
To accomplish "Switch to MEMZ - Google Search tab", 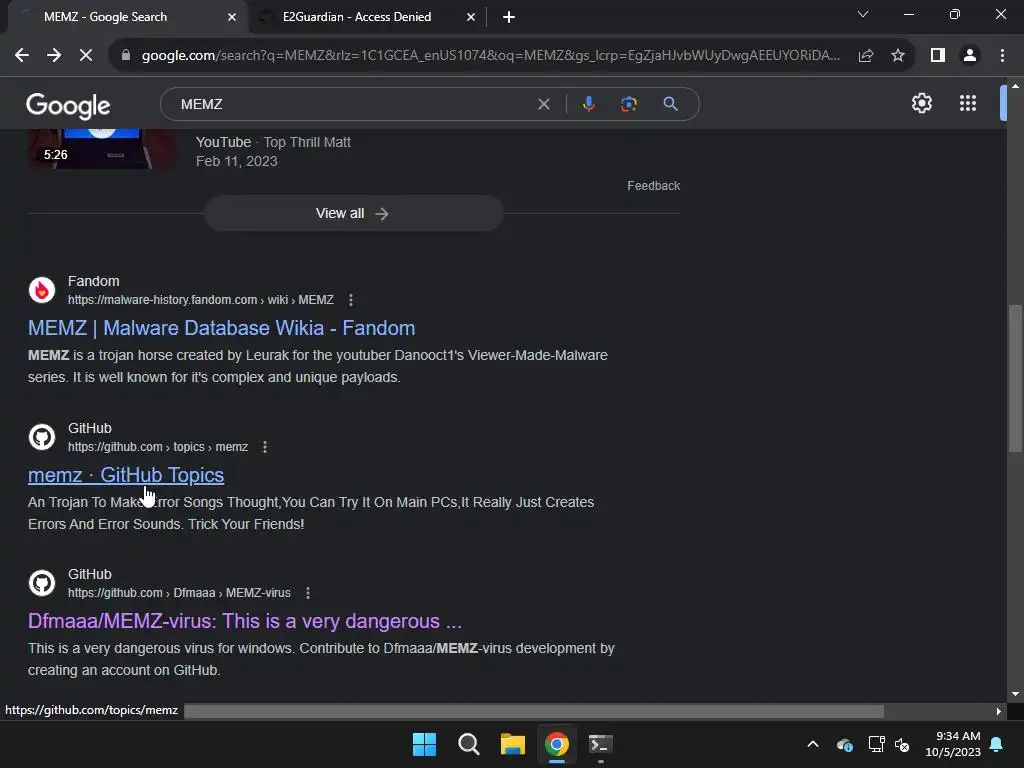I will 105,17.
